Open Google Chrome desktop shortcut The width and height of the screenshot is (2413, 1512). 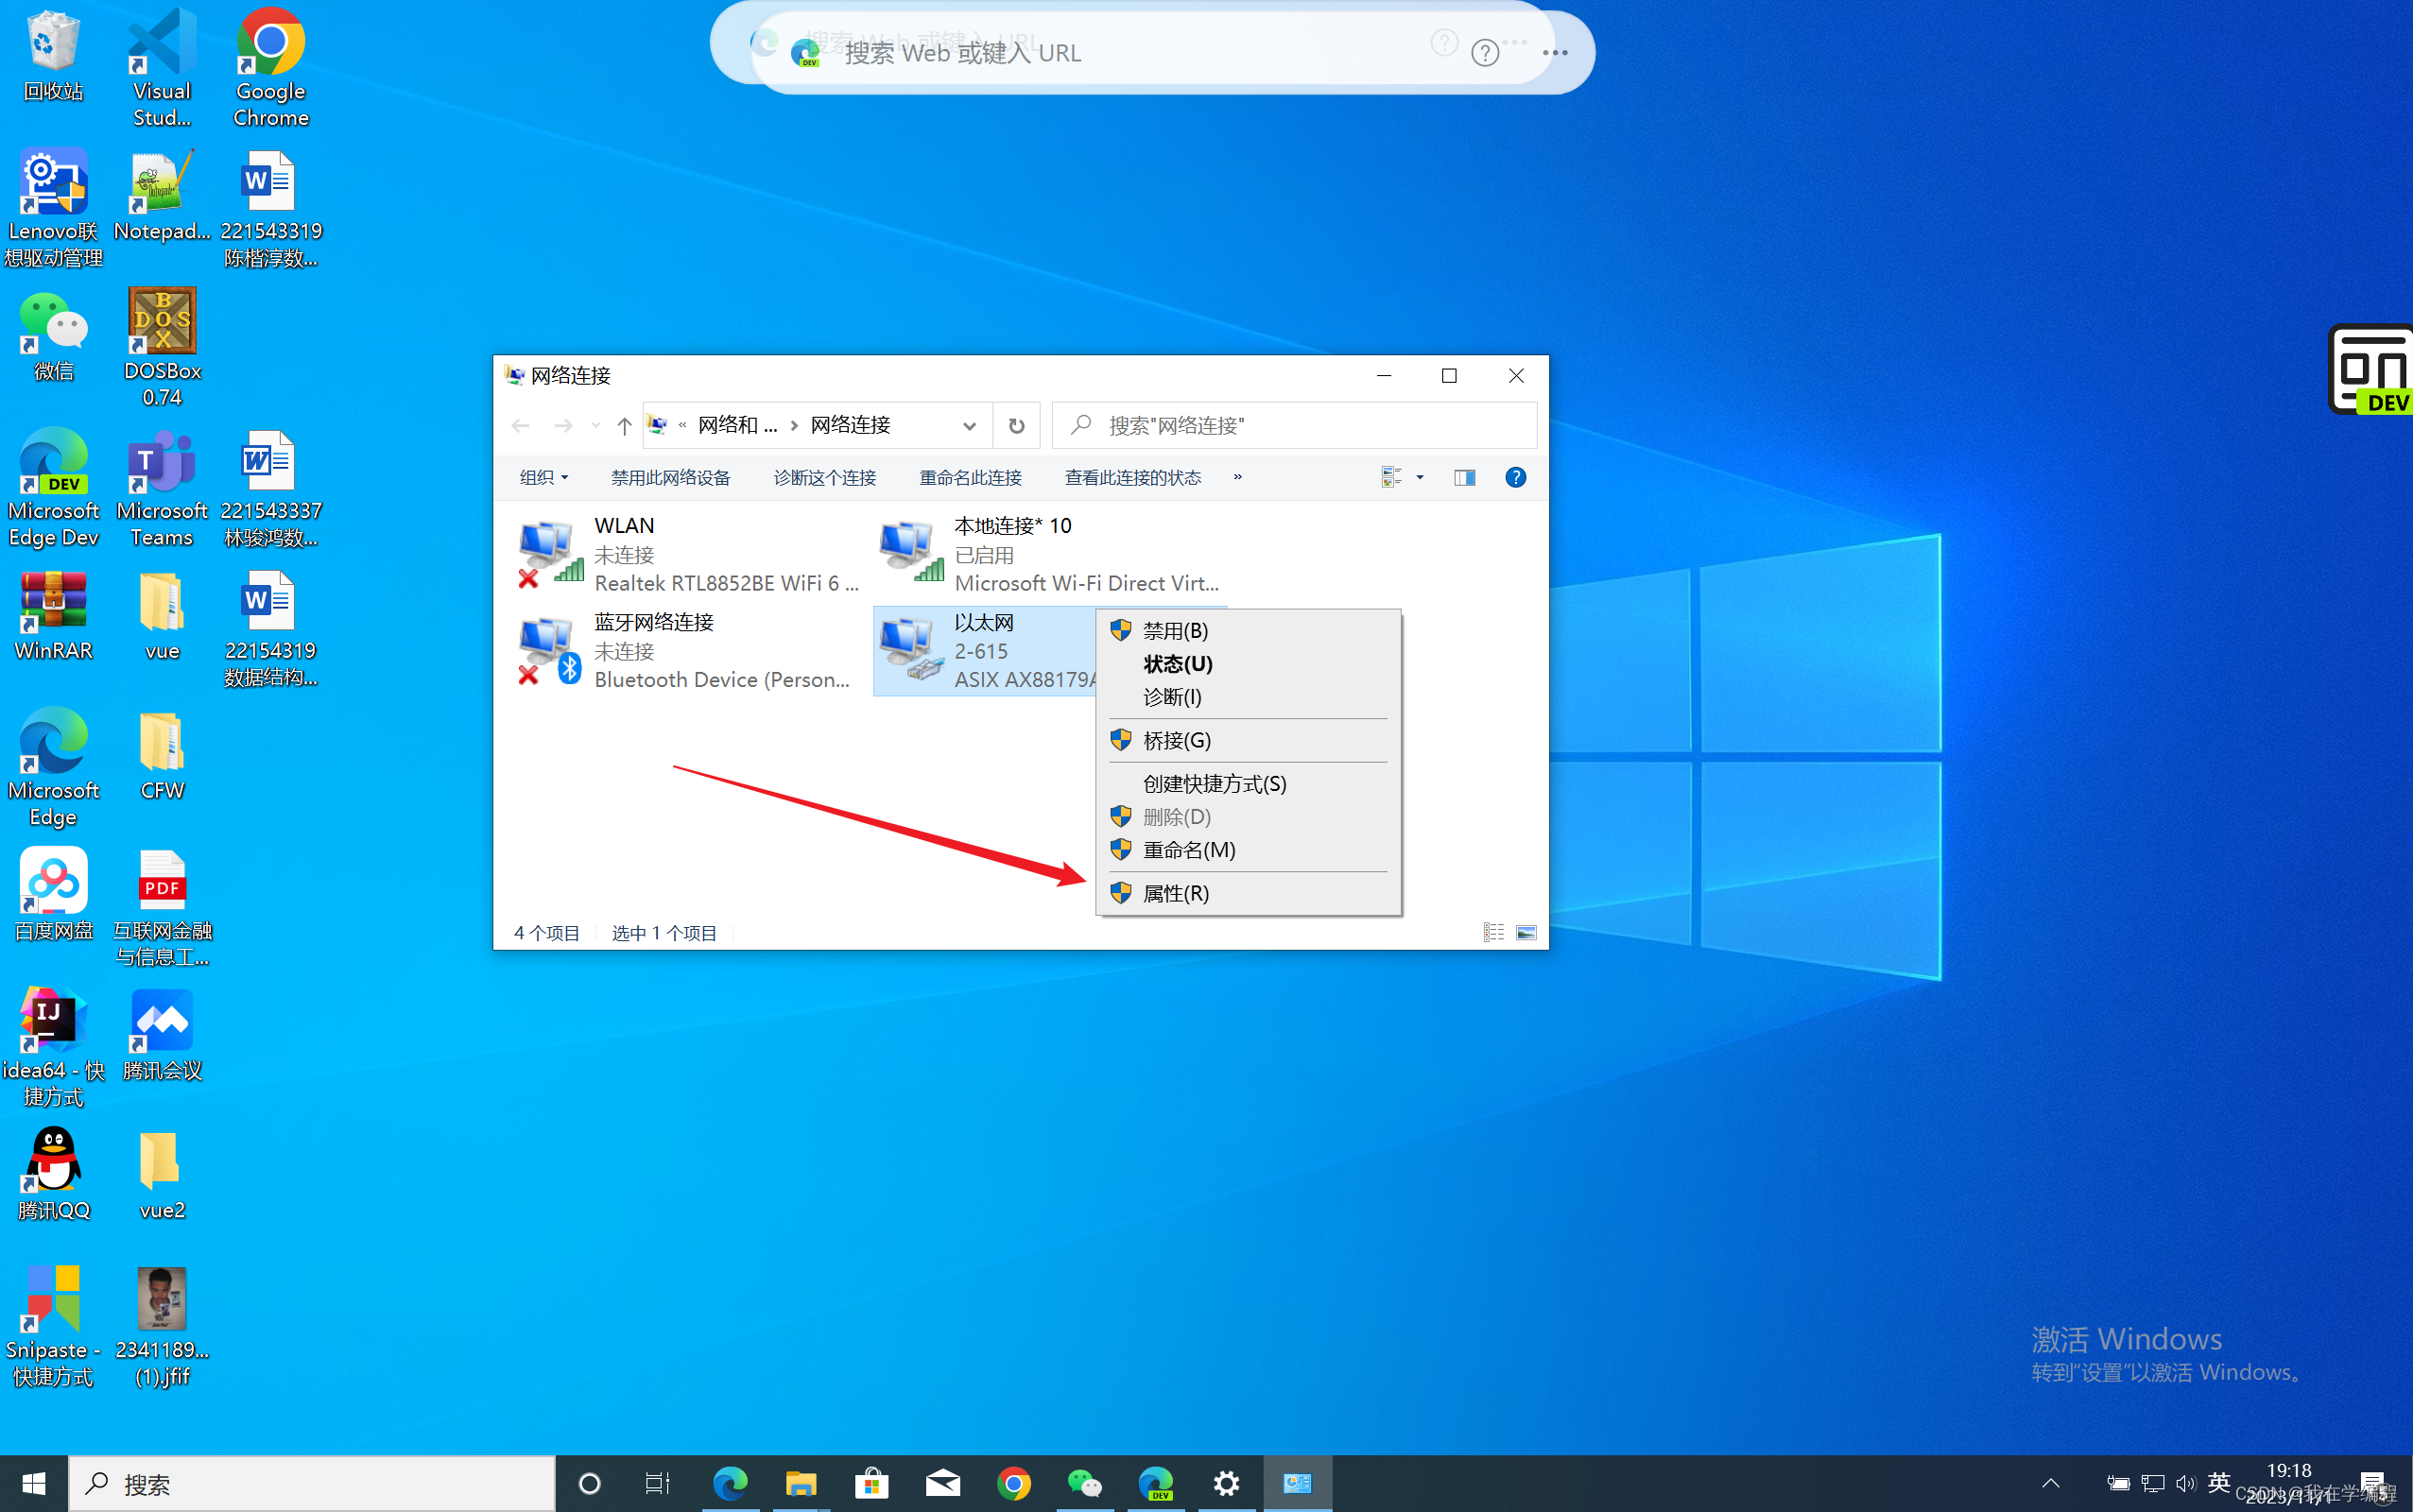tap(271, 68)
